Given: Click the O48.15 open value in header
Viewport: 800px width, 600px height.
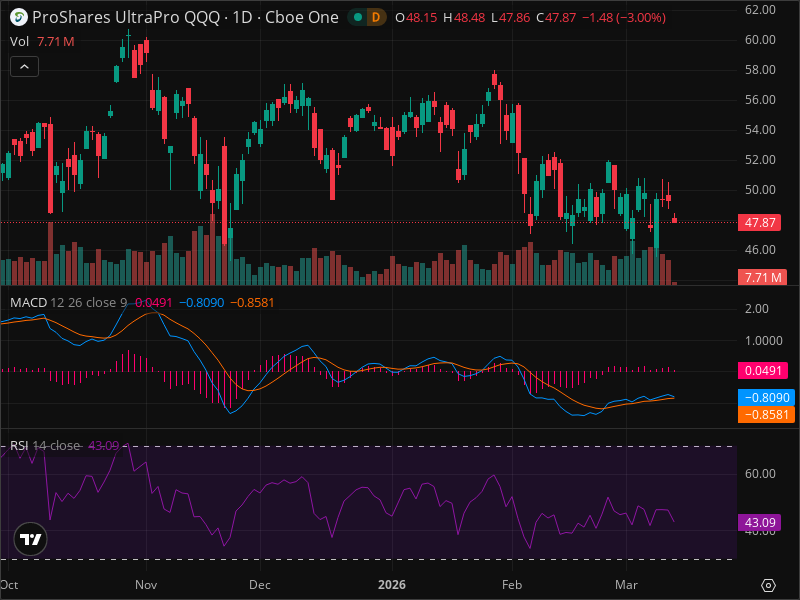Looking at the screenshot, I should 416,18.
